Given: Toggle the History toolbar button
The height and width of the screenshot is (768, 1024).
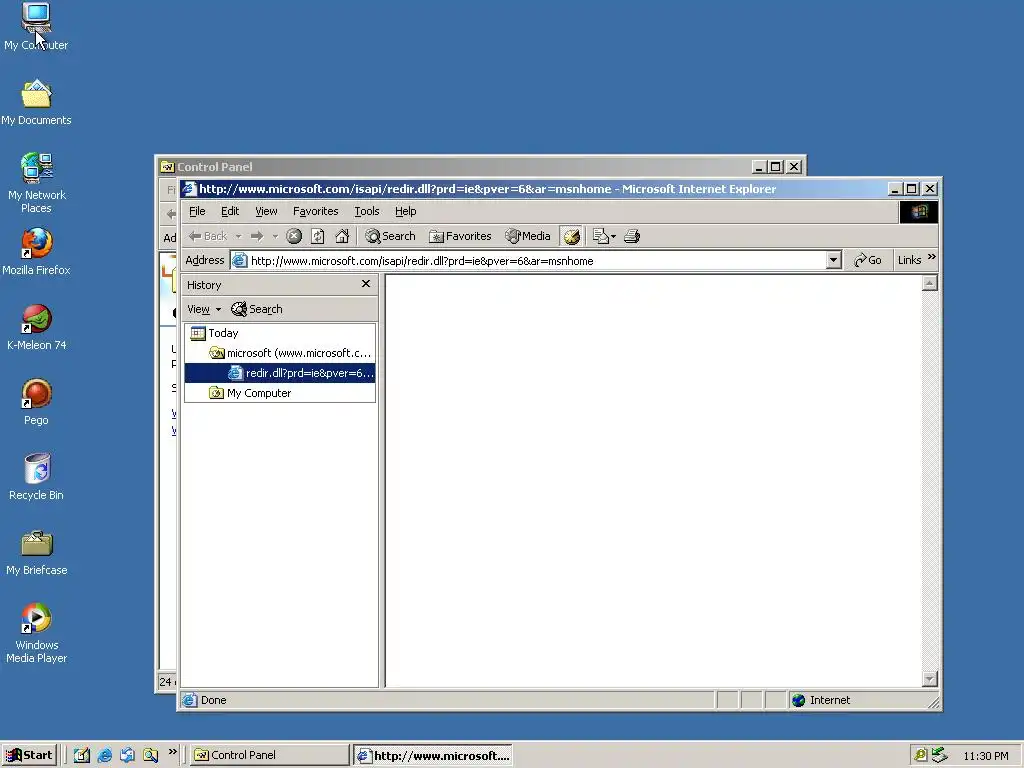Looking at the screenshot, I should (x=572, y=236).
